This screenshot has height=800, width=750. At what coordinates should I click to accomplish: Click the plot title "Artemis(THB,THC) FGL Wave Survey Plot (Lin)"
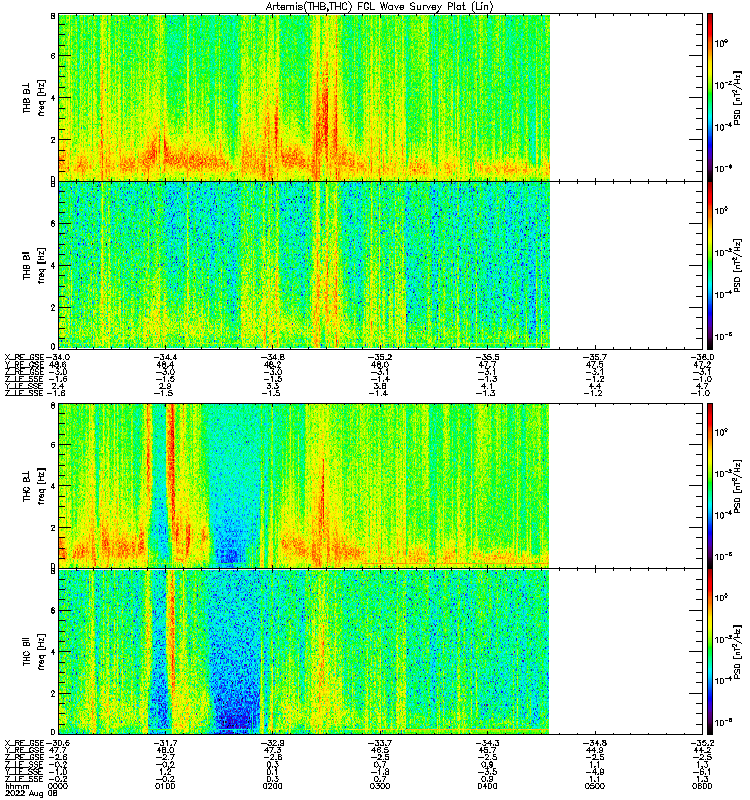[380, 7]
